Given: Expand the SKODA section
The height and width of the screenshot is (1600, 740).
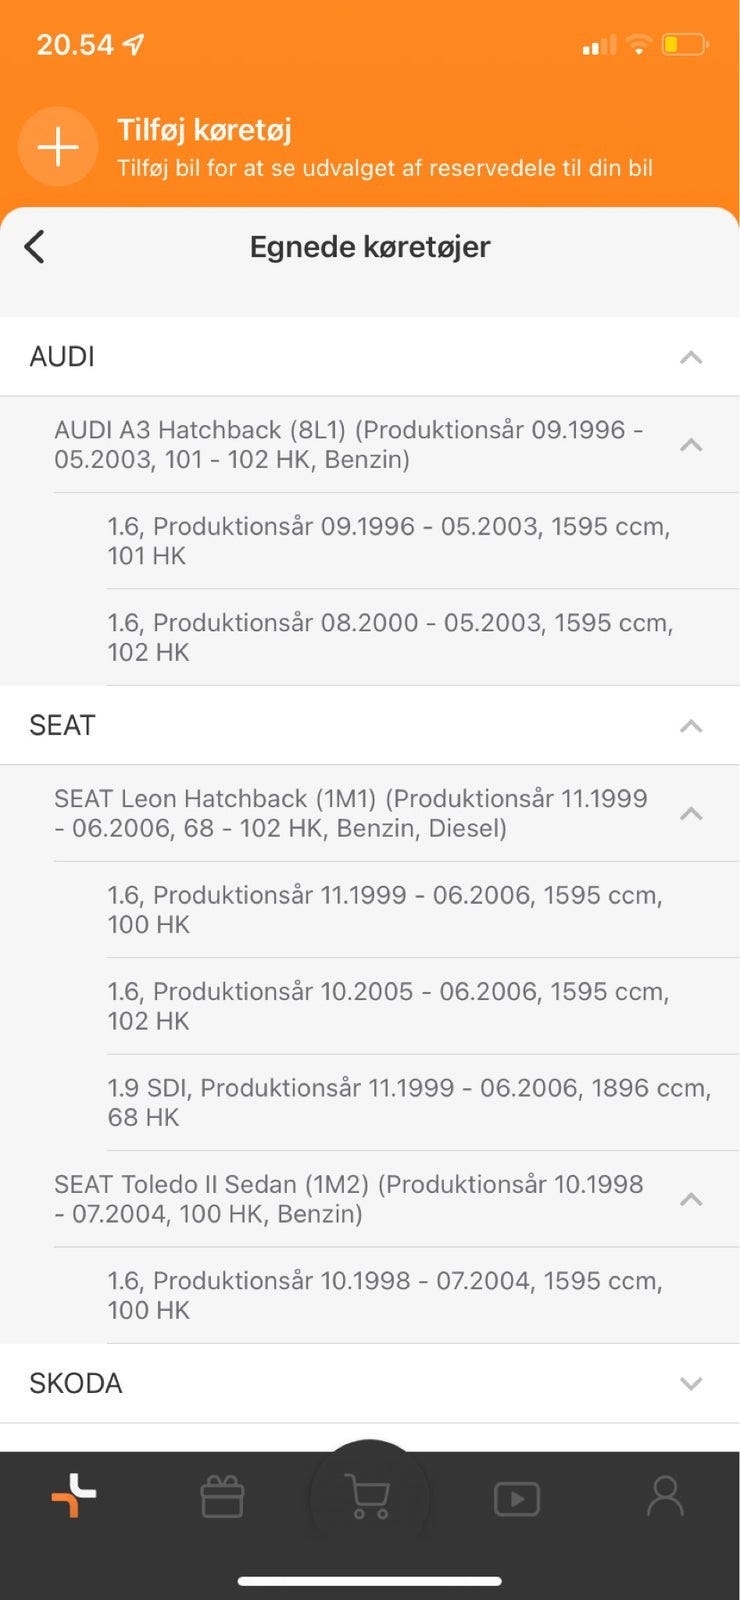Looking at the screenshot, I should click(x=691, y=1384).
